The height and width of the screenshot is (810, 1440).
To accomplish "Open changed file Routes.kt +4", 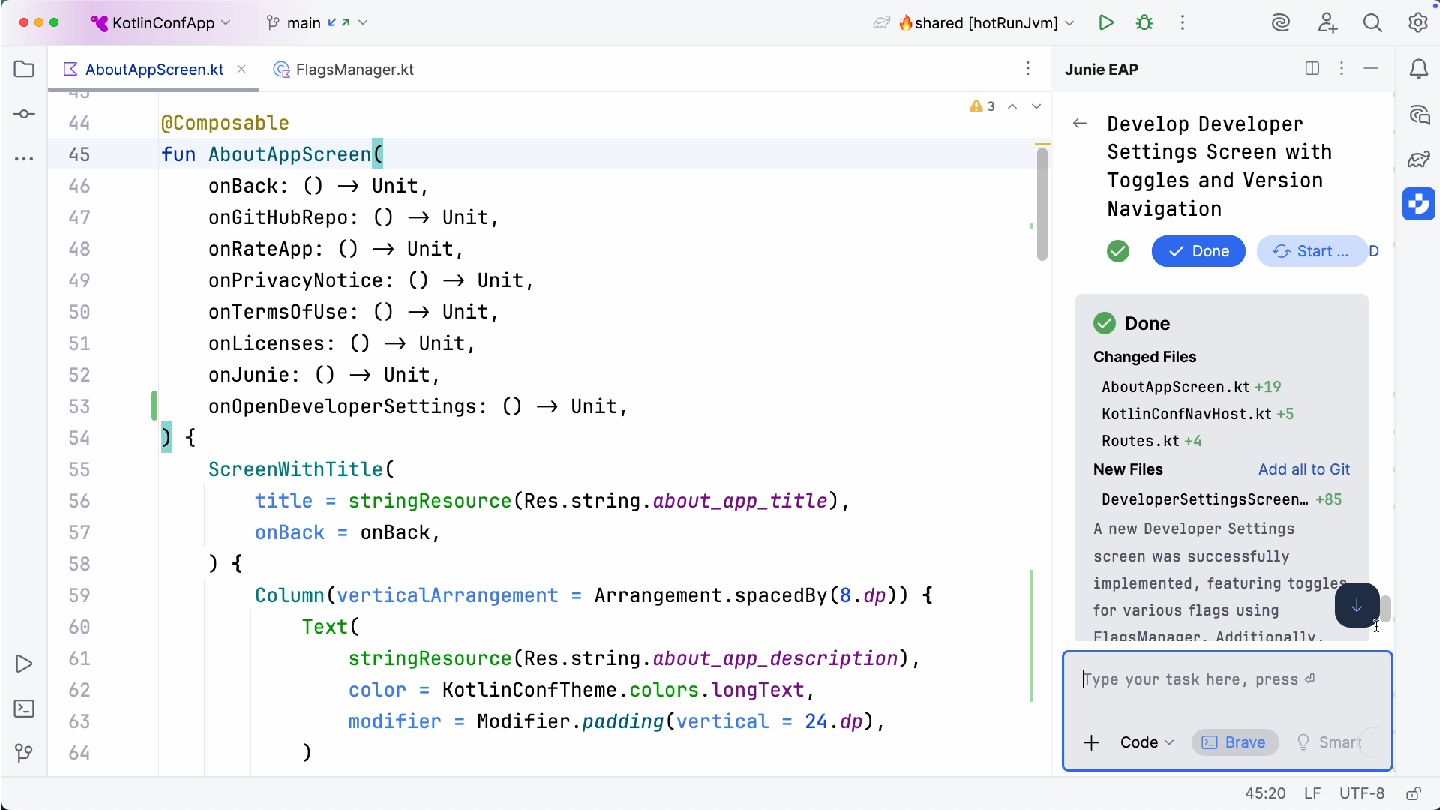I will [1151, 440].
